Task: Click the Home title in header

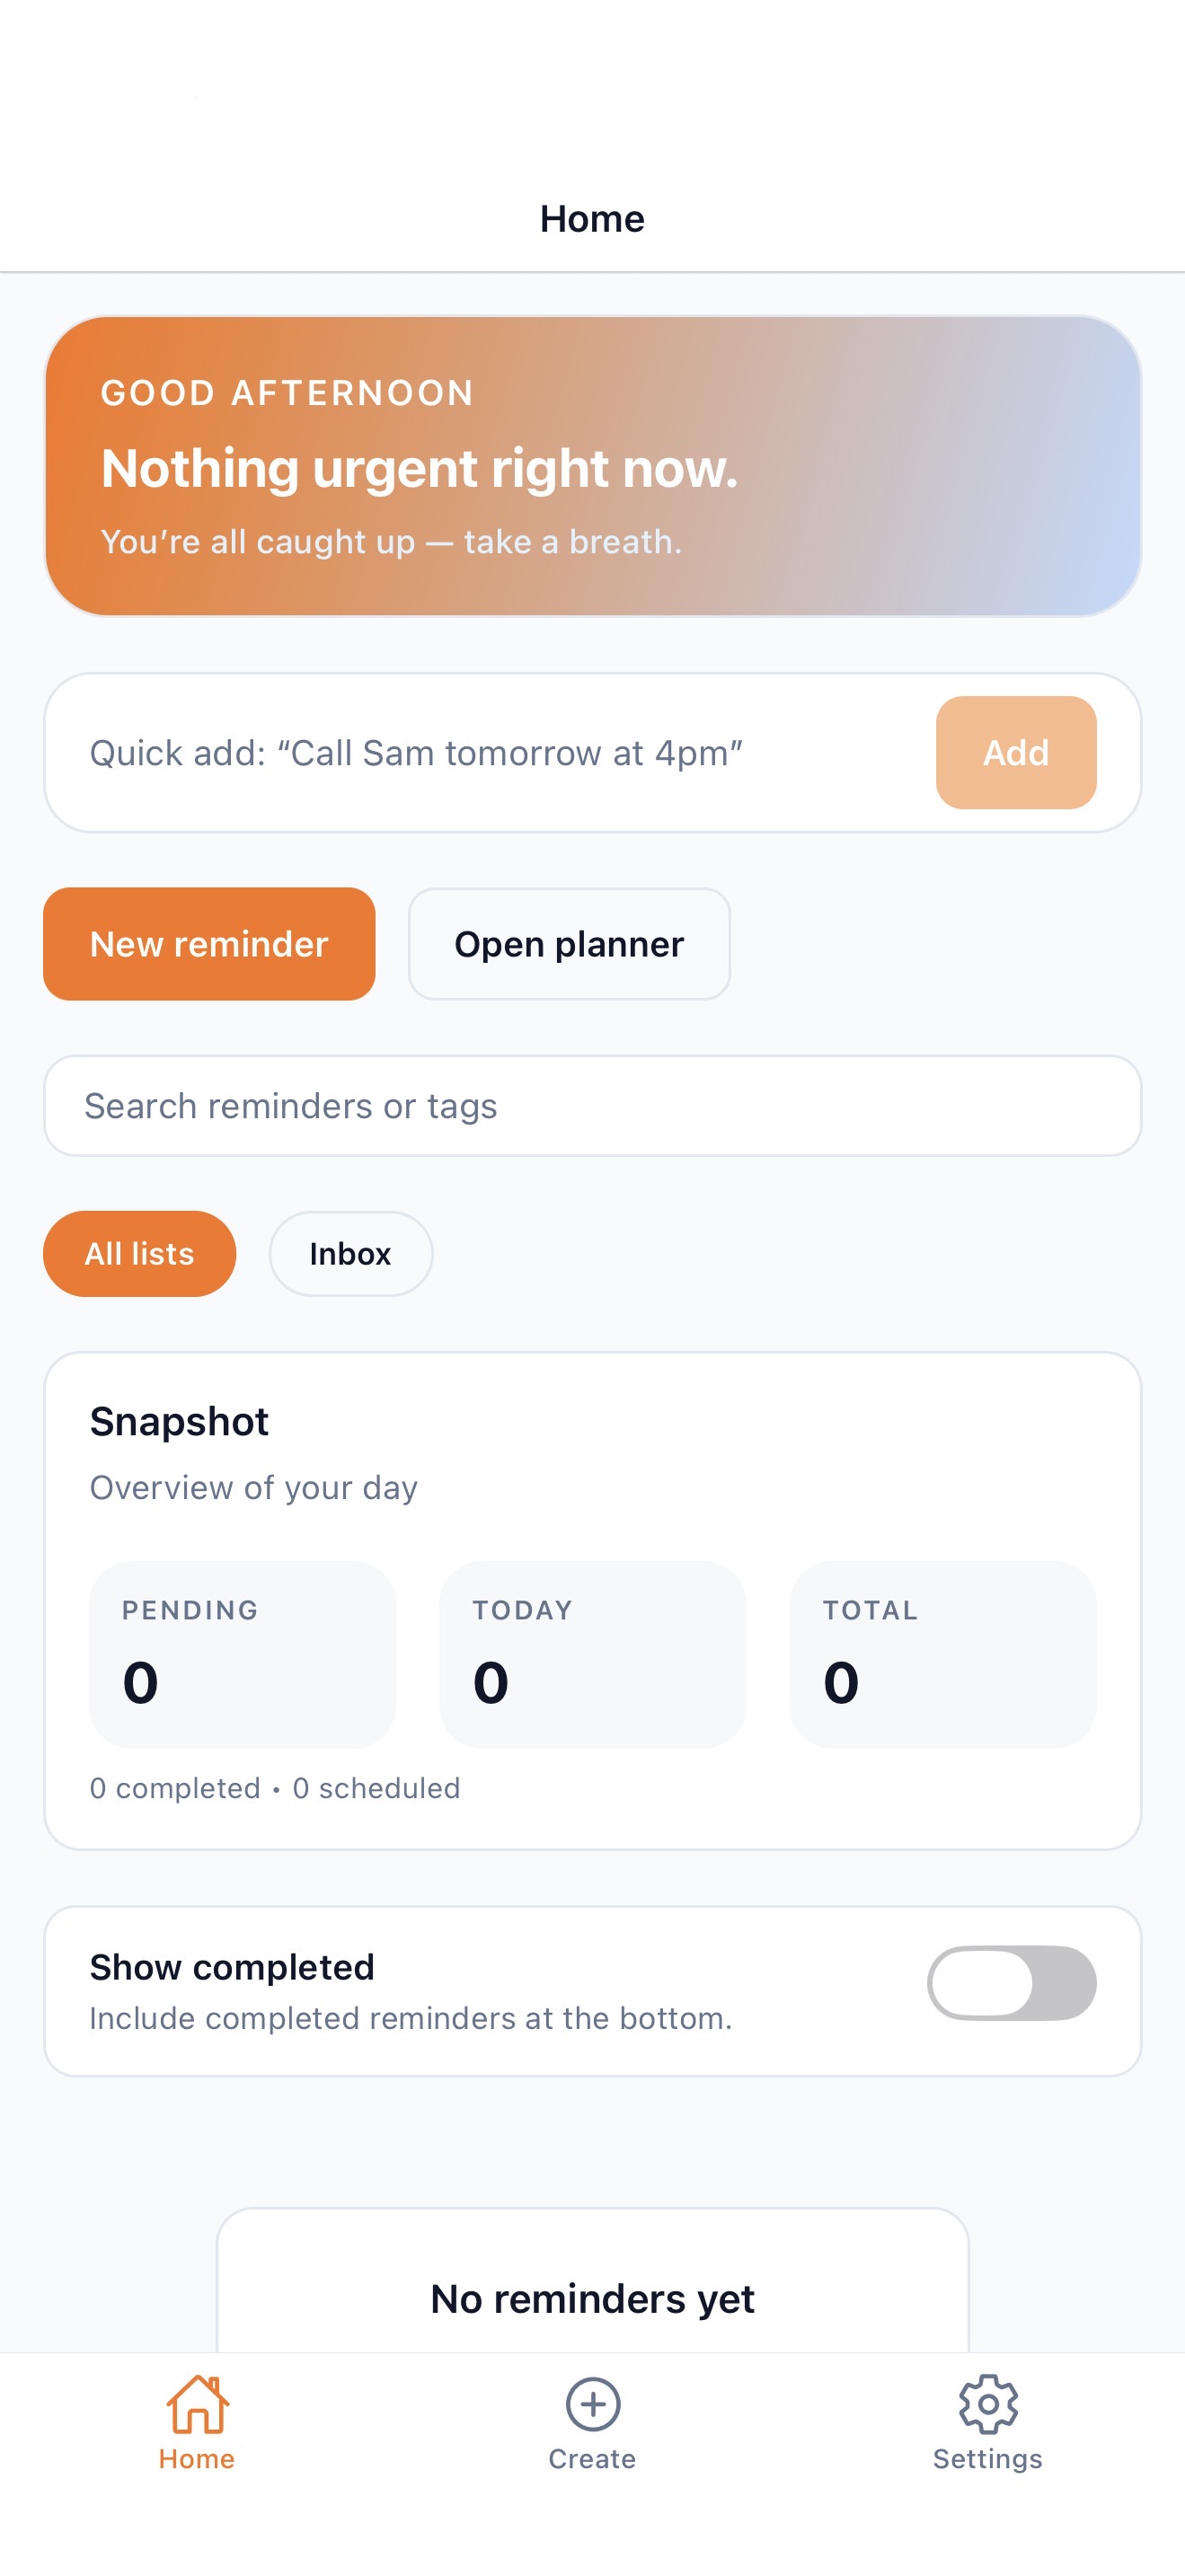Action: point(592,219)
